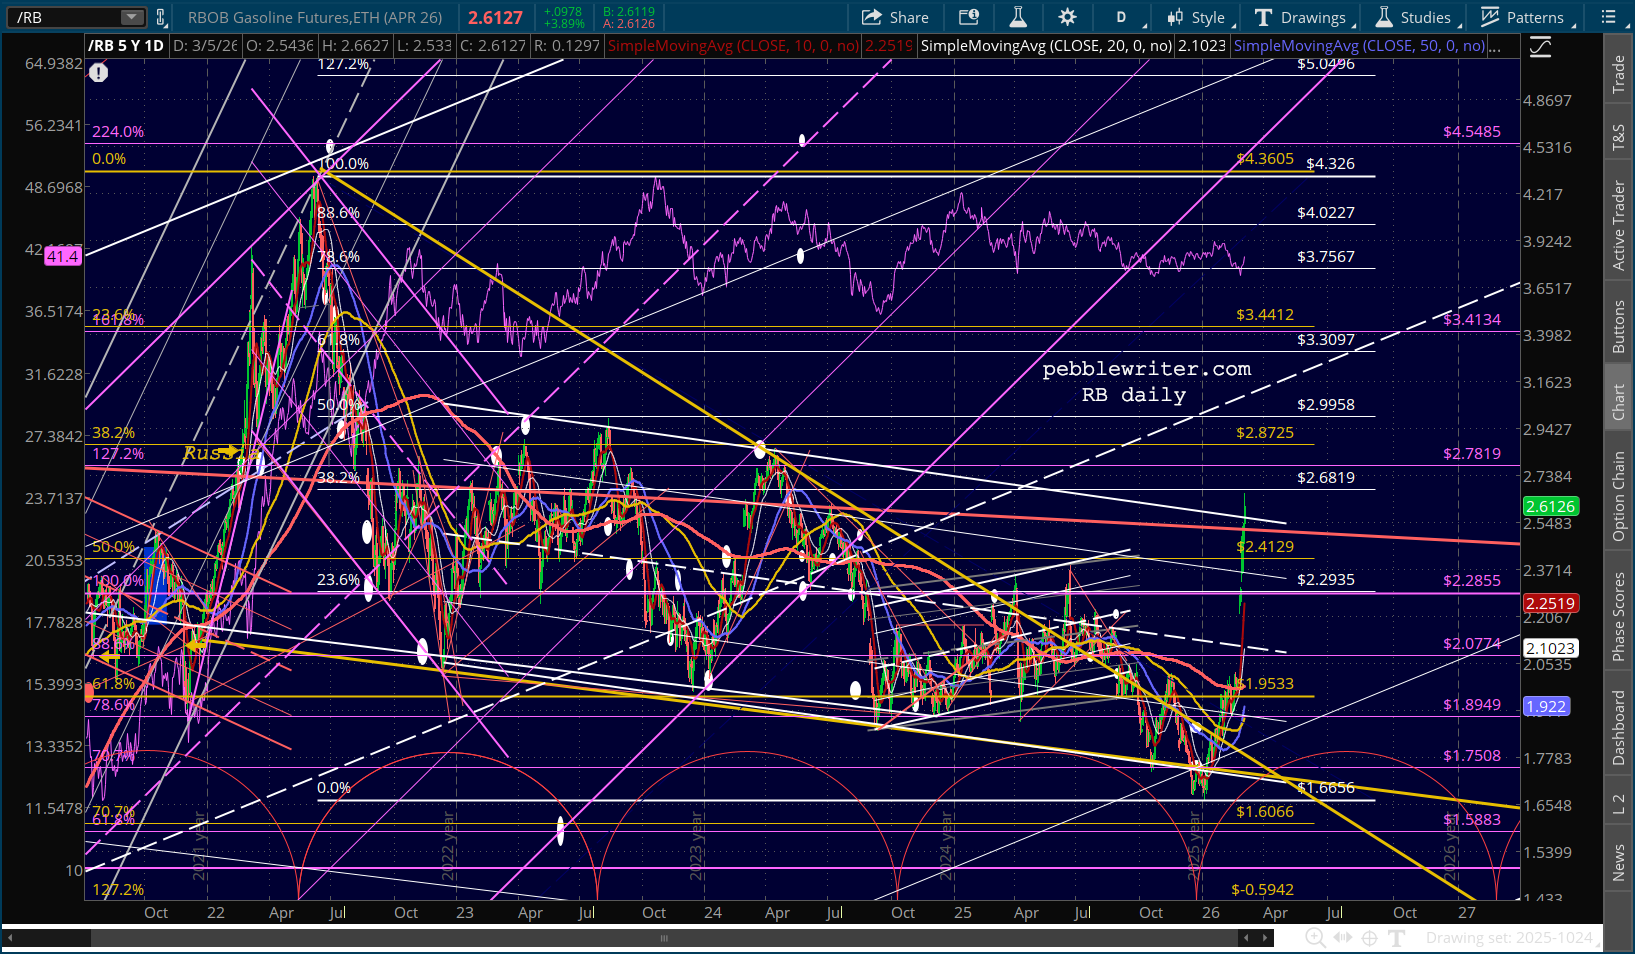Click the $4.326 level label
Image resolution: width=1635 pixels, height=954 pixels.
pos(1330,163)
